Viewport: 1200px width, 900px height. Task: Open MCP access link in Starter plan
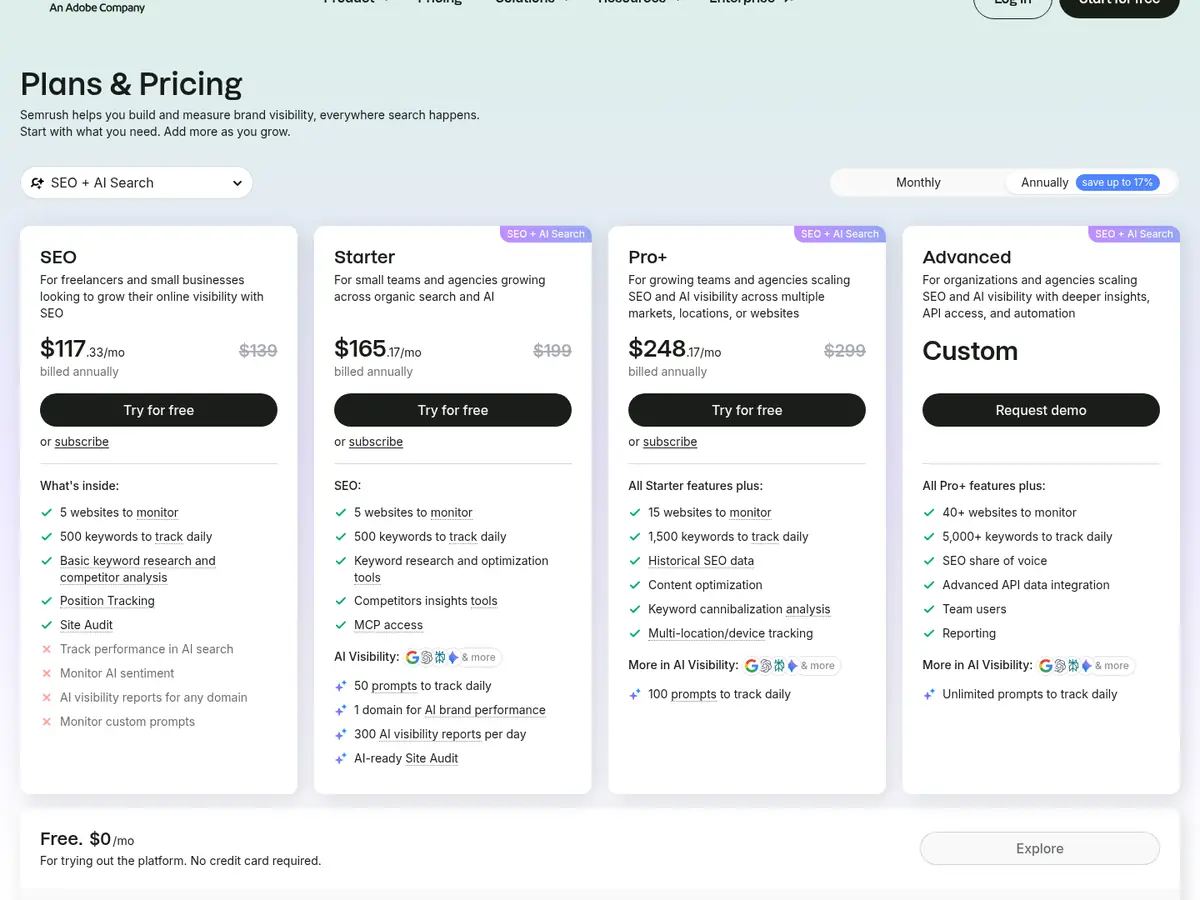tap(388, 625)
